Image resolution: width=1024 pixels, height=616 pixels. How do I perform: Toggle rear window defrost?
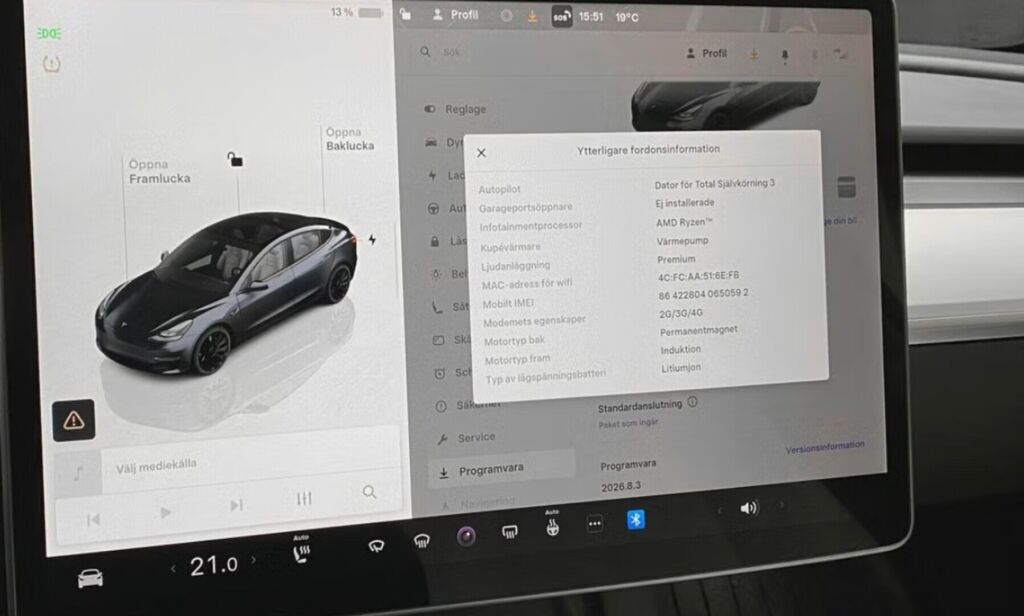point(510,532)
